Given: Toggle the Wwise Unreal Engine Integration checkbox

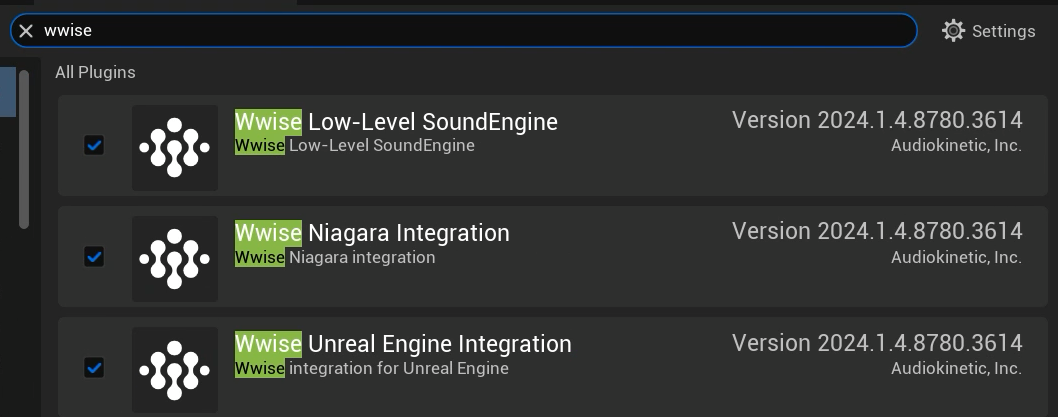Looking at the screenshot, I should pos(94,368).
